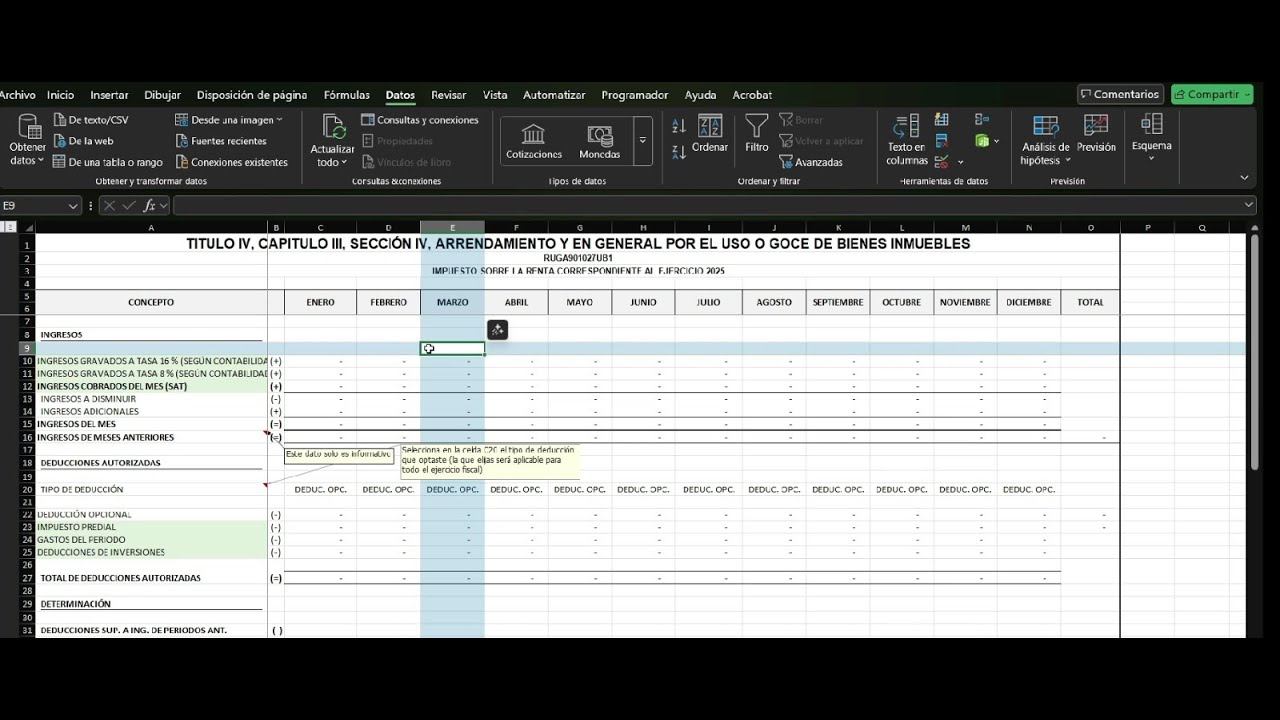
Task: Open the Ordenar sort dialog
Action: click(710, 134)
